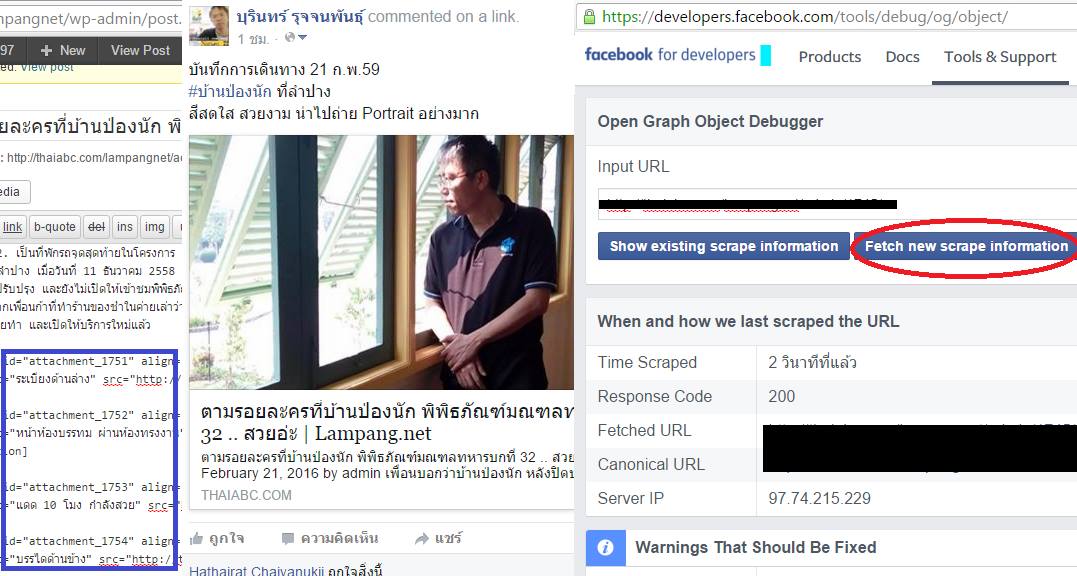Click the b-quote editor button
The width and height of the screenshot is (1077, 576).
(55, 227)
